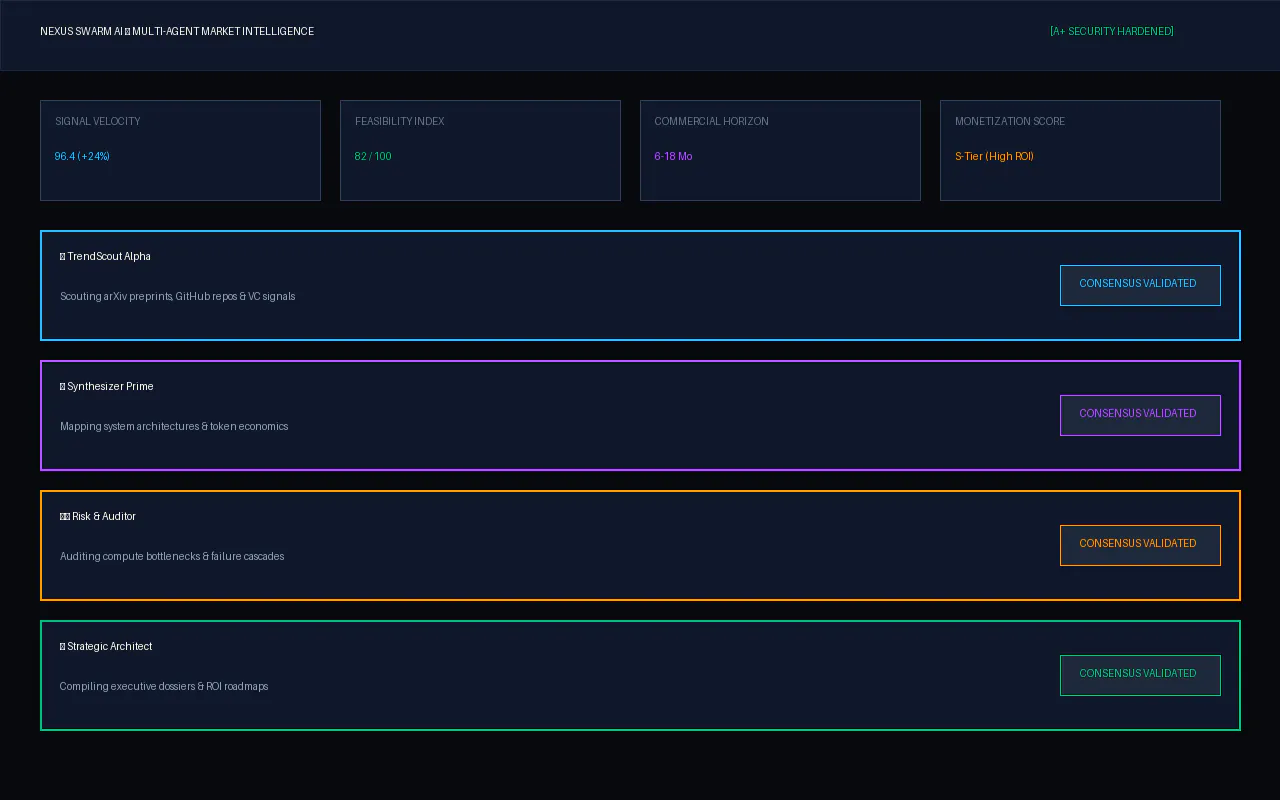
Task: Click the 6-18 Mo value
Action: click(x=673, y=157)
